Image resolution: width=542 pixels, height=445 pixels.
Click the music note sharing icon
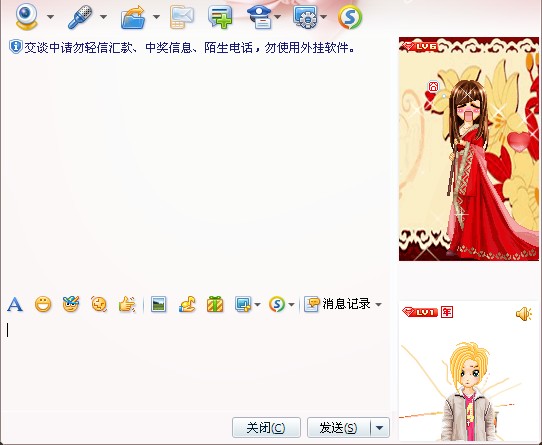click(x=187, y=305)
